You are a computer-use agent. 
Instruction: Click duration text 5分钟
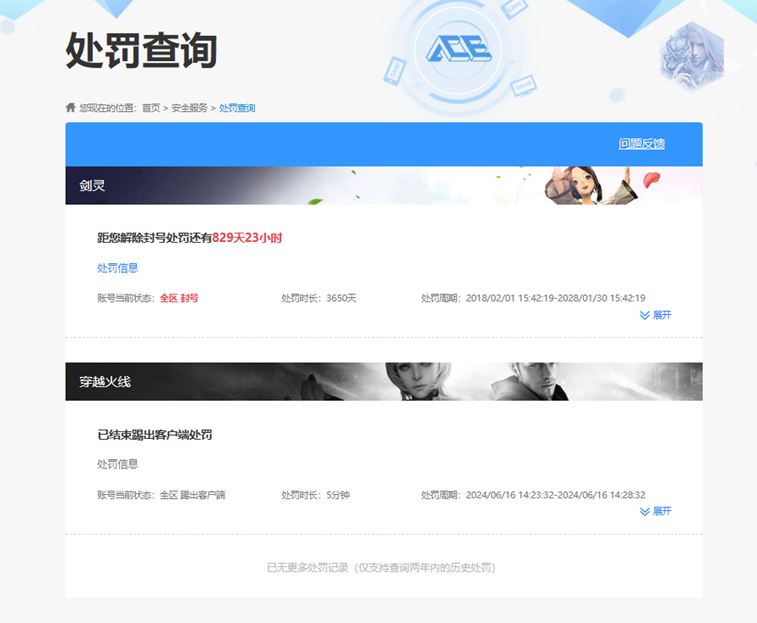click(x=338, y=495)
